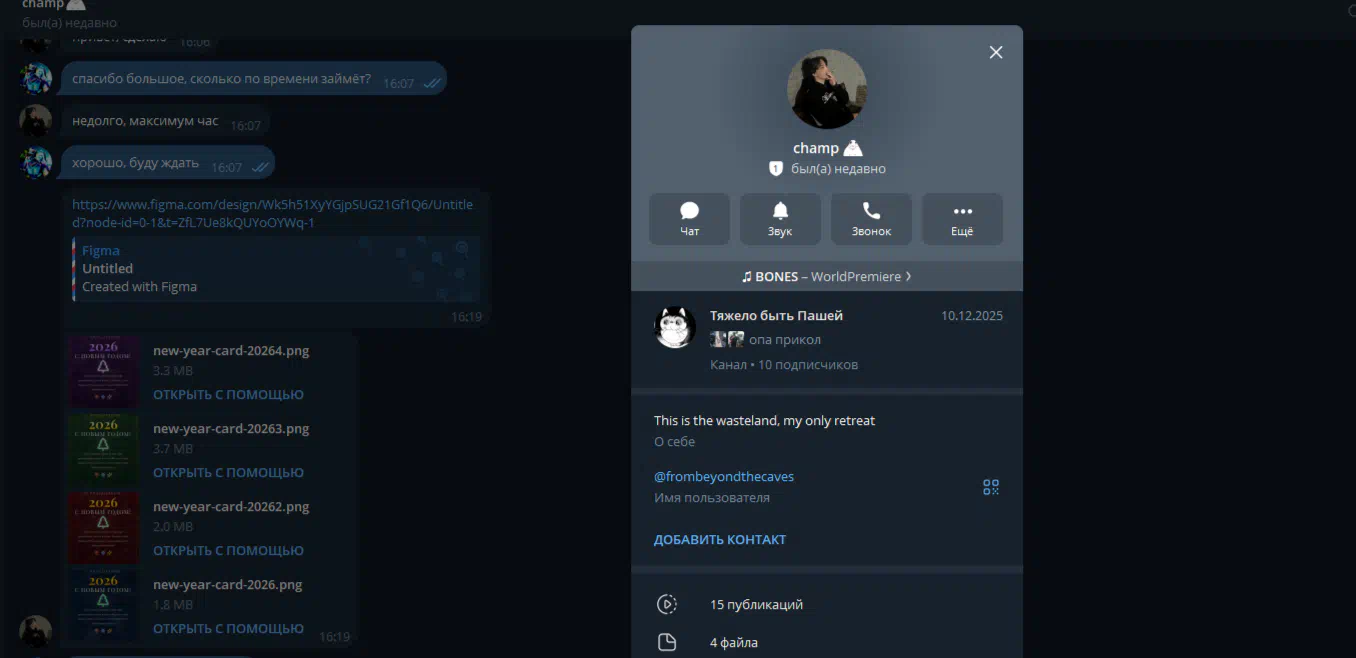The image size is (1356, 658).
Task: Click the channel avatar icon for Тяжело быть Пашей
Action: pos(675,327)
